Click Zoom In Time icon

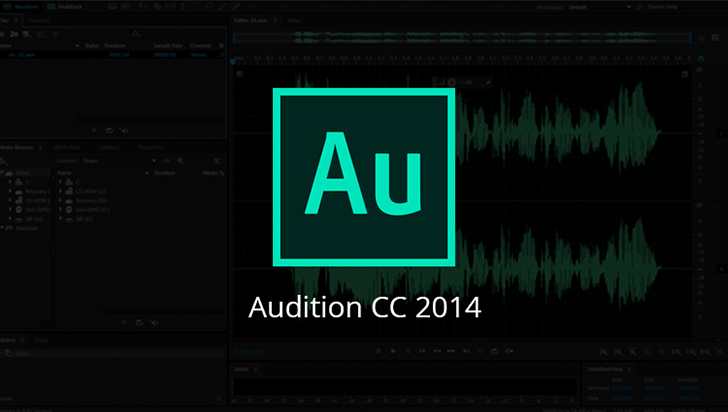point(632,352)
